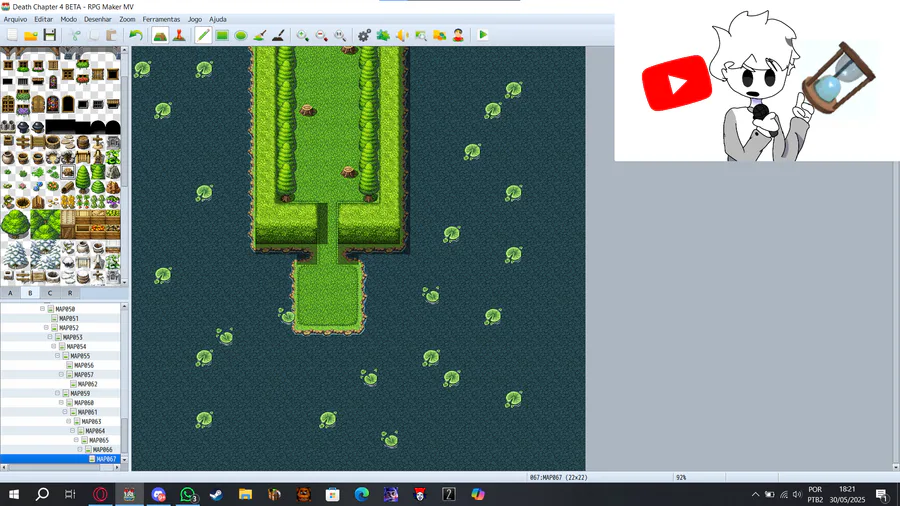Collapse the MAP050 tree node
900x506 pixels.
[x=42, y=309]
